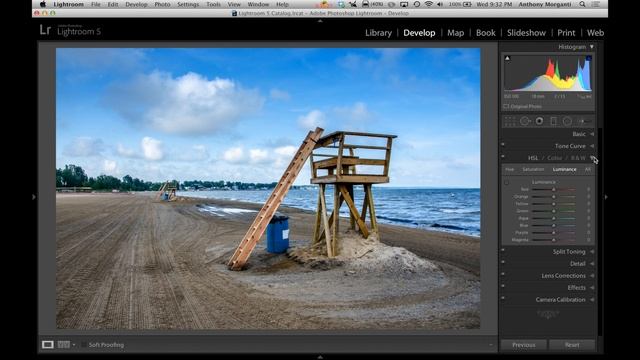Switch to the Map module
The image size is (640, 360).
[456, 33]
